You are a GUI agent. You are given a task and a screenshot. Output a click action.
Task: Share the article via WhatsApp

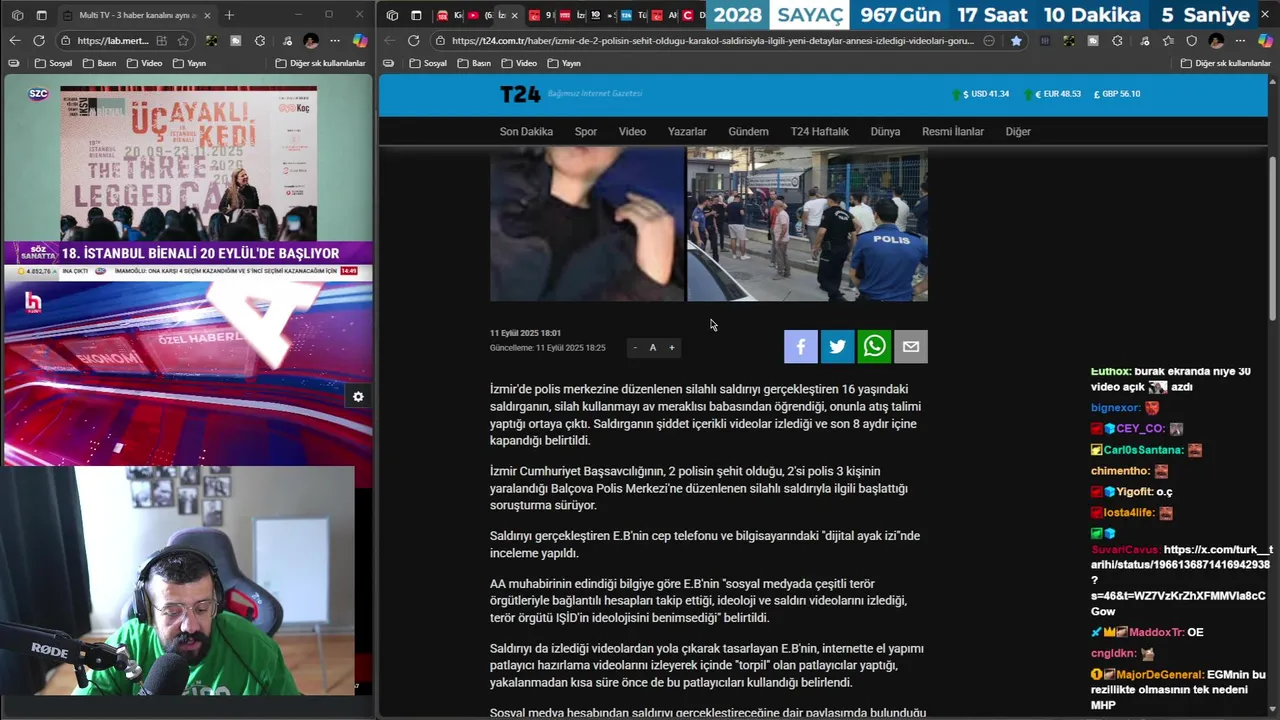874,346
